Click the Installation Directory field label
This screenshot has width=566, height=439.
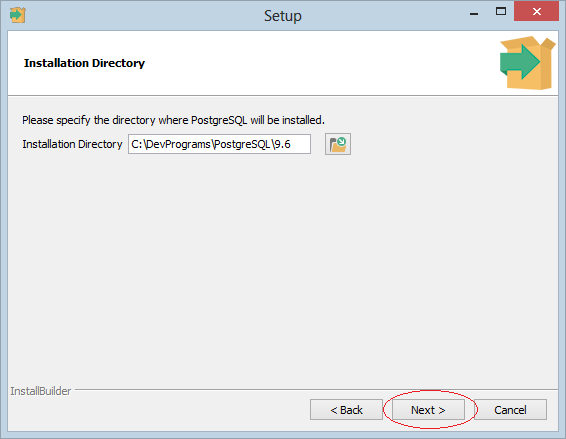tap(72, 144)
